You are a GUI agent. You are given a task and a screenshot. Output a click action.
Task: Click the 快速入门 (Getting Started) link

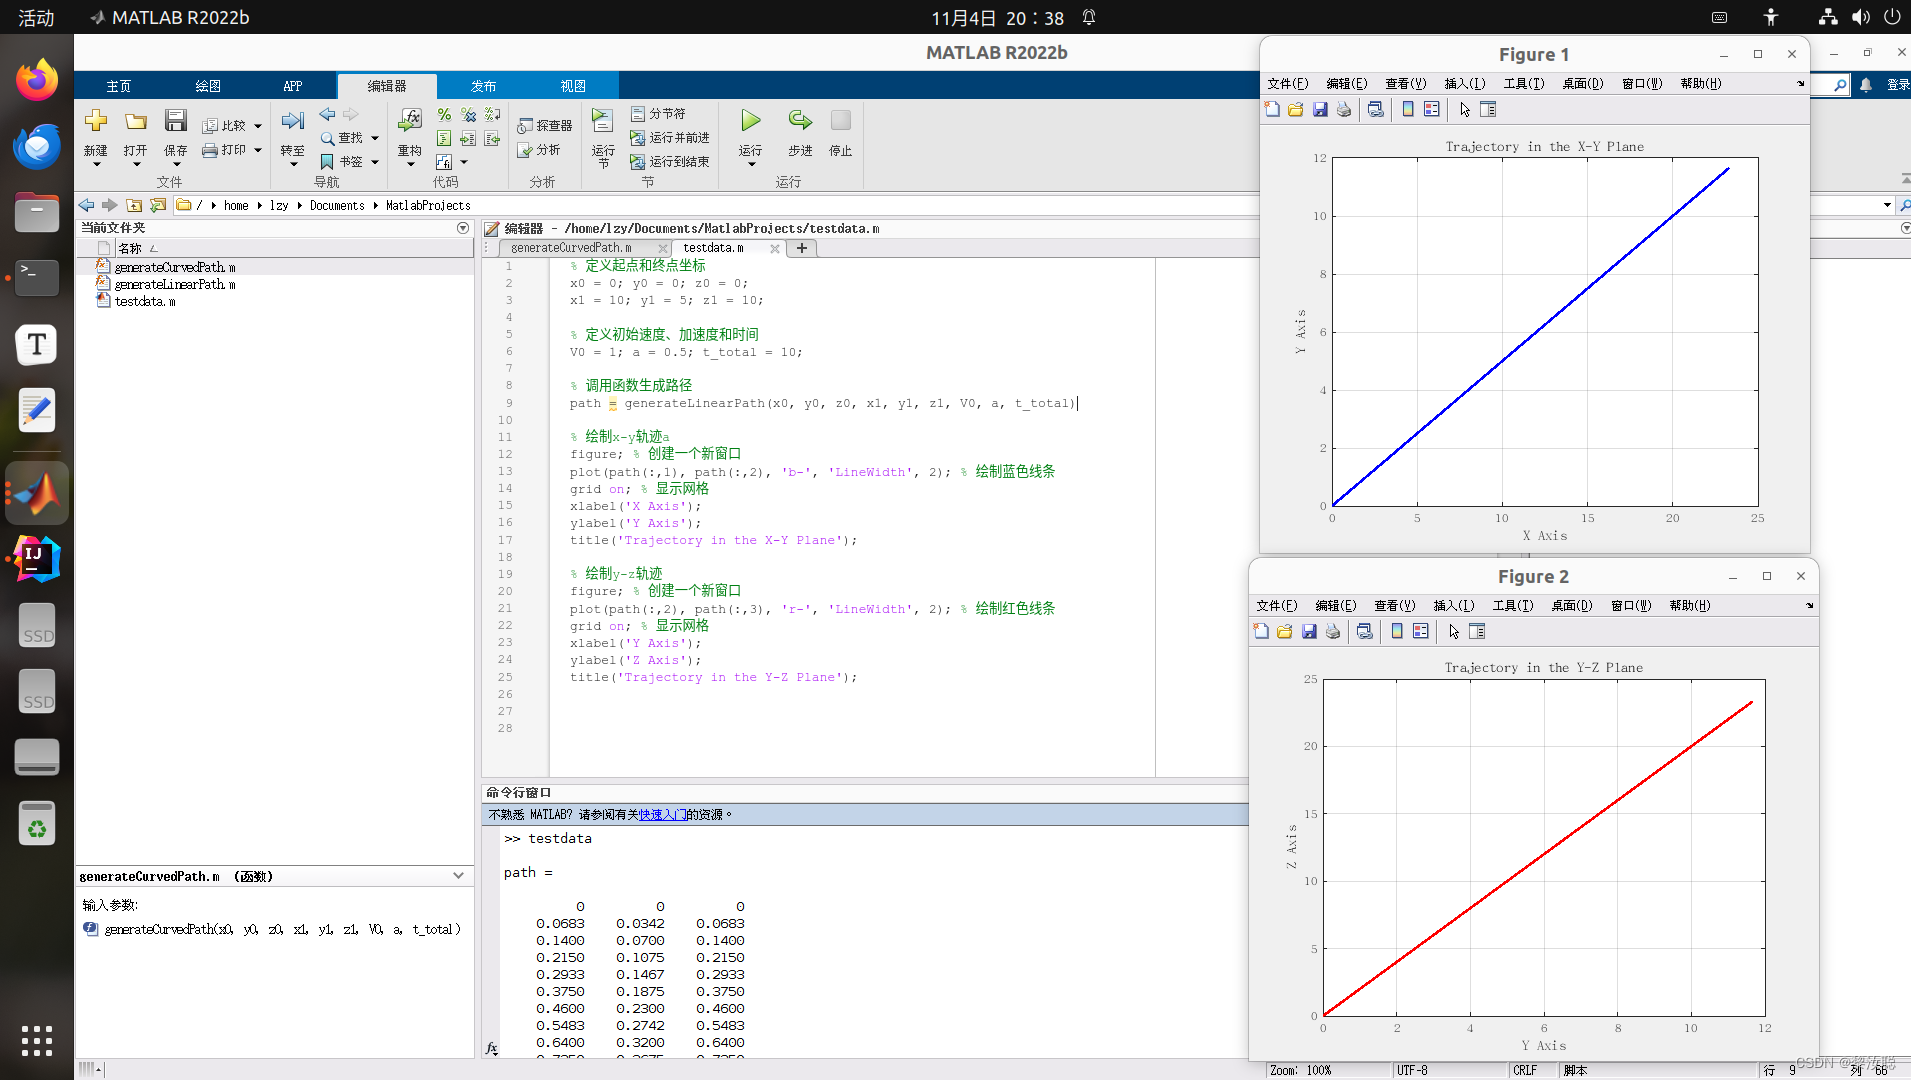pos(662,815)
